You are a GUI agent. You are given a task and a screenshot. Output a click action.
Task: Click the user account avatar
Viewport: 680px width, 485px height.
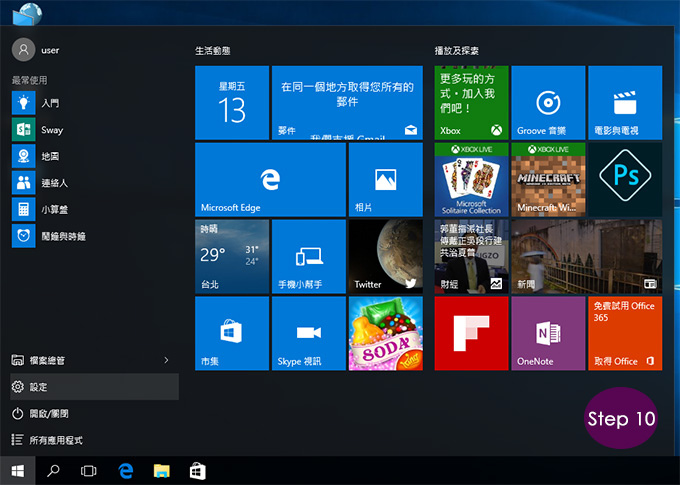point(23,50)
